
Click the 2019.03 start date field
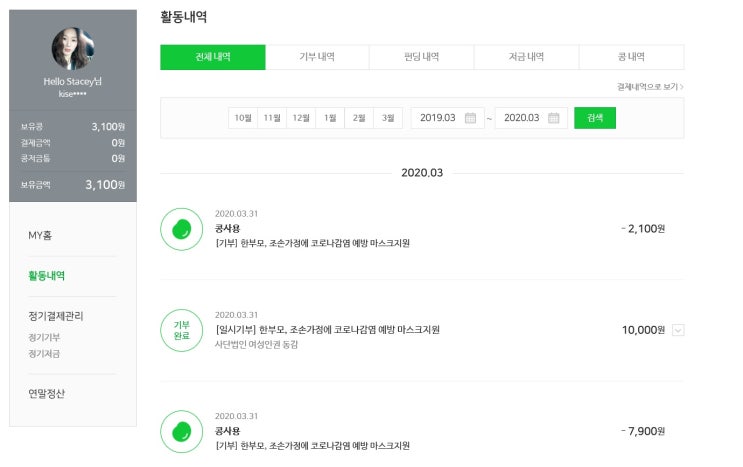tap(438, 118)
